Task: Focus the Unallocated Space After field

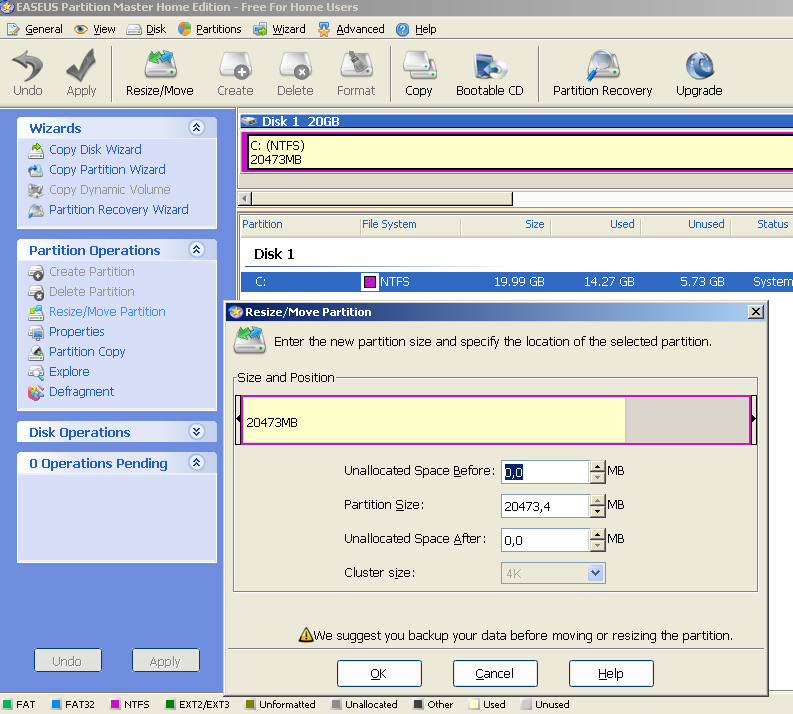Action: pyautogui.click(x=545, y=540)
